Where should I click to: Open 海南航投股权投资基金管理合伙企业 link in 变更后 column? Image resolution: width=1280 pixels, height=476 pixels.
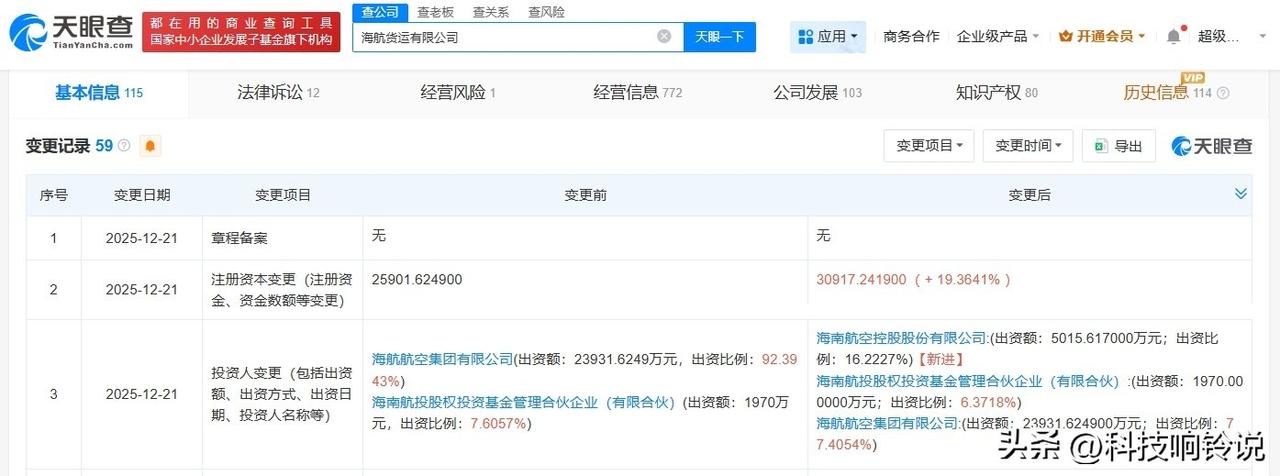pos(969,381)
